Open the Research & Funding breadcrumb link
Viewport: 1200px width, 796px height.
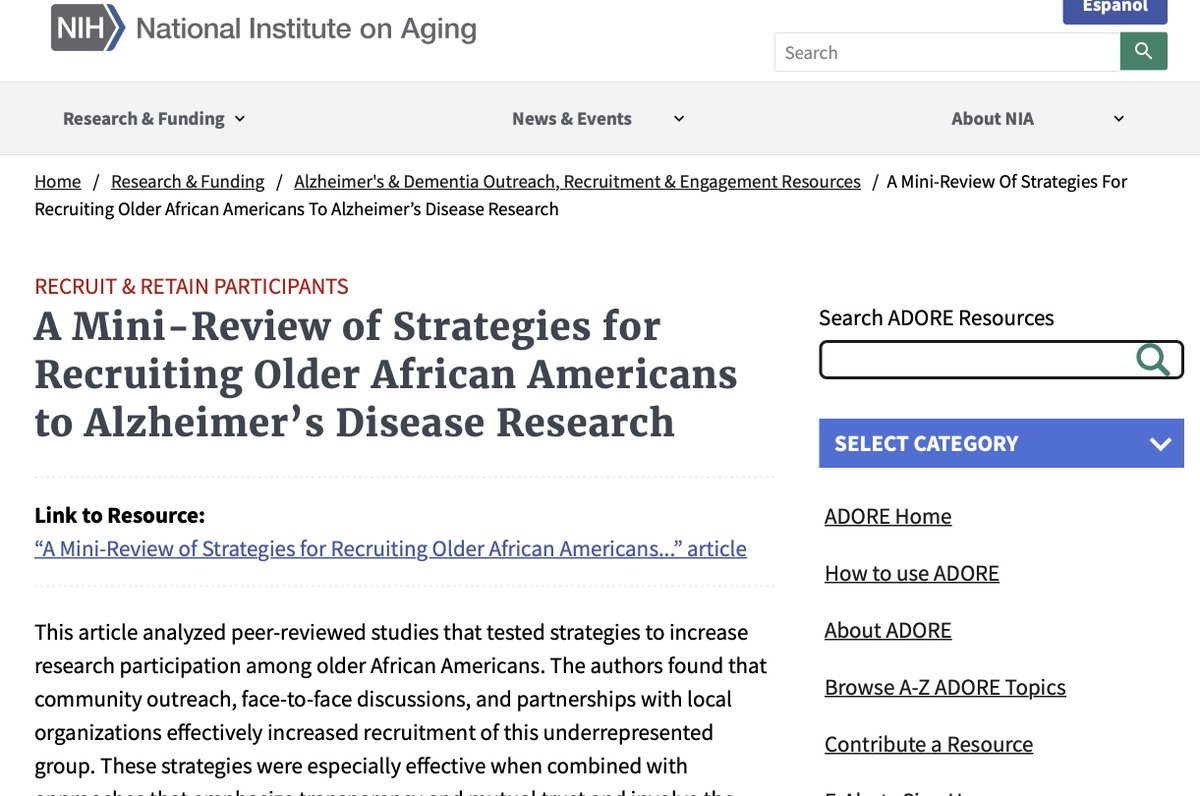click(187, 181)
